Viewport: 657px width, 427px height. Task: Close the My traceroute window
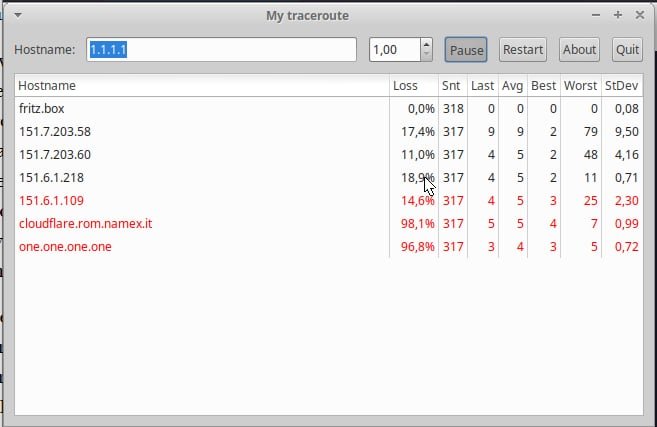click(639, 15)
